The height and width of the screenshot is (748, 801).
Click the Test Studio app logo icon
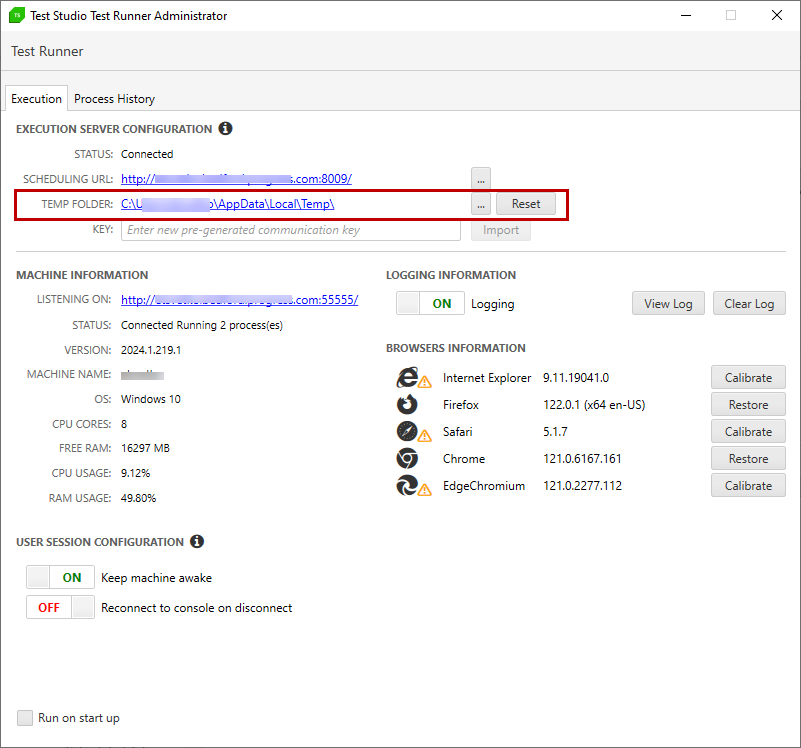point(16,15)
